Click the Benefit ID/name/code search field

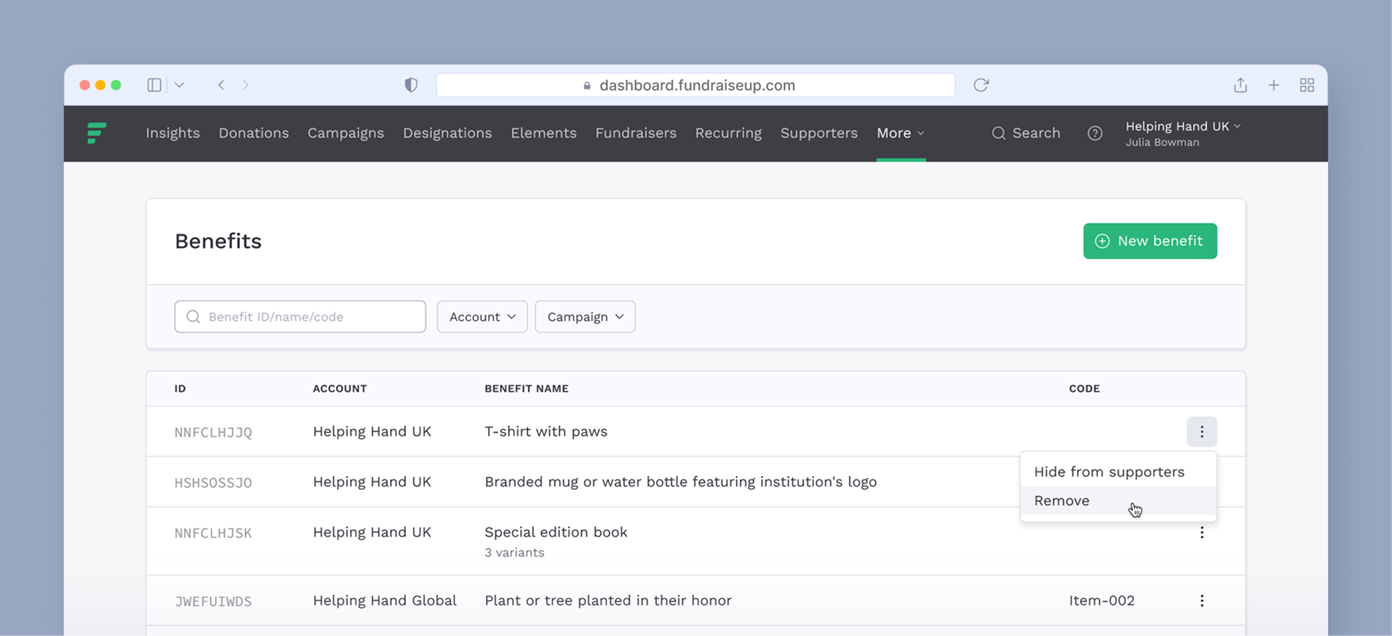coord(300,316)
